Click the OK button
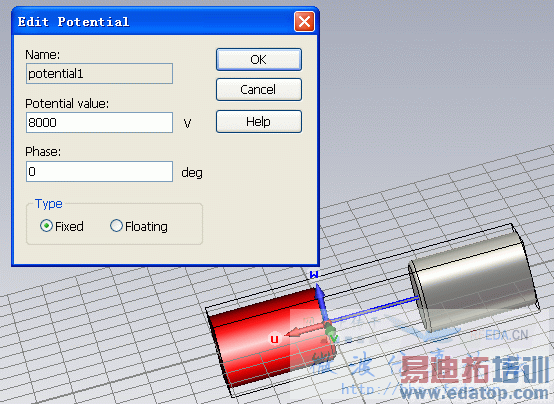Viewport: 554px width, 404px height. [259, 59]
